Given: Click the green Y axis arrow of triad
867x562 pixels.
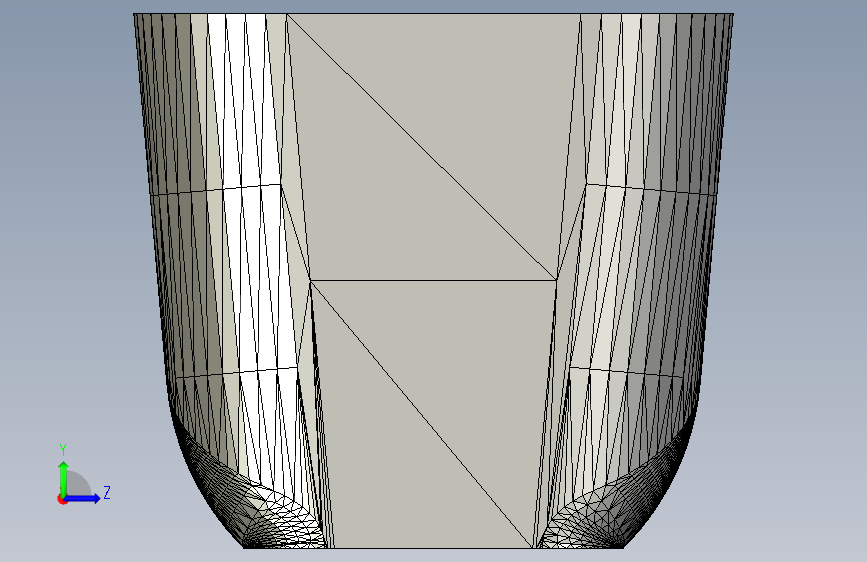Looking at the screenshot, I should click(63, 478).
